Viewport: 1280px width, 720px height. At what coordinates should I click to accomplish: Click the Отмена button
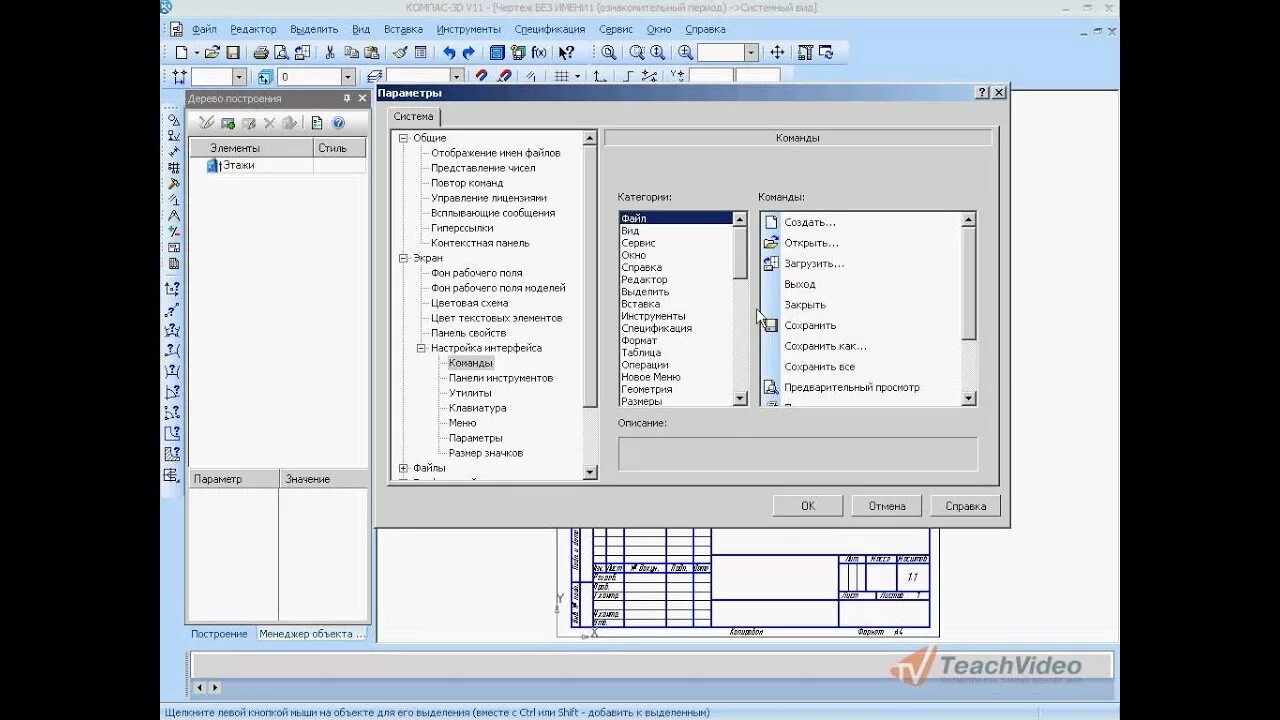(x=886, y=506)
